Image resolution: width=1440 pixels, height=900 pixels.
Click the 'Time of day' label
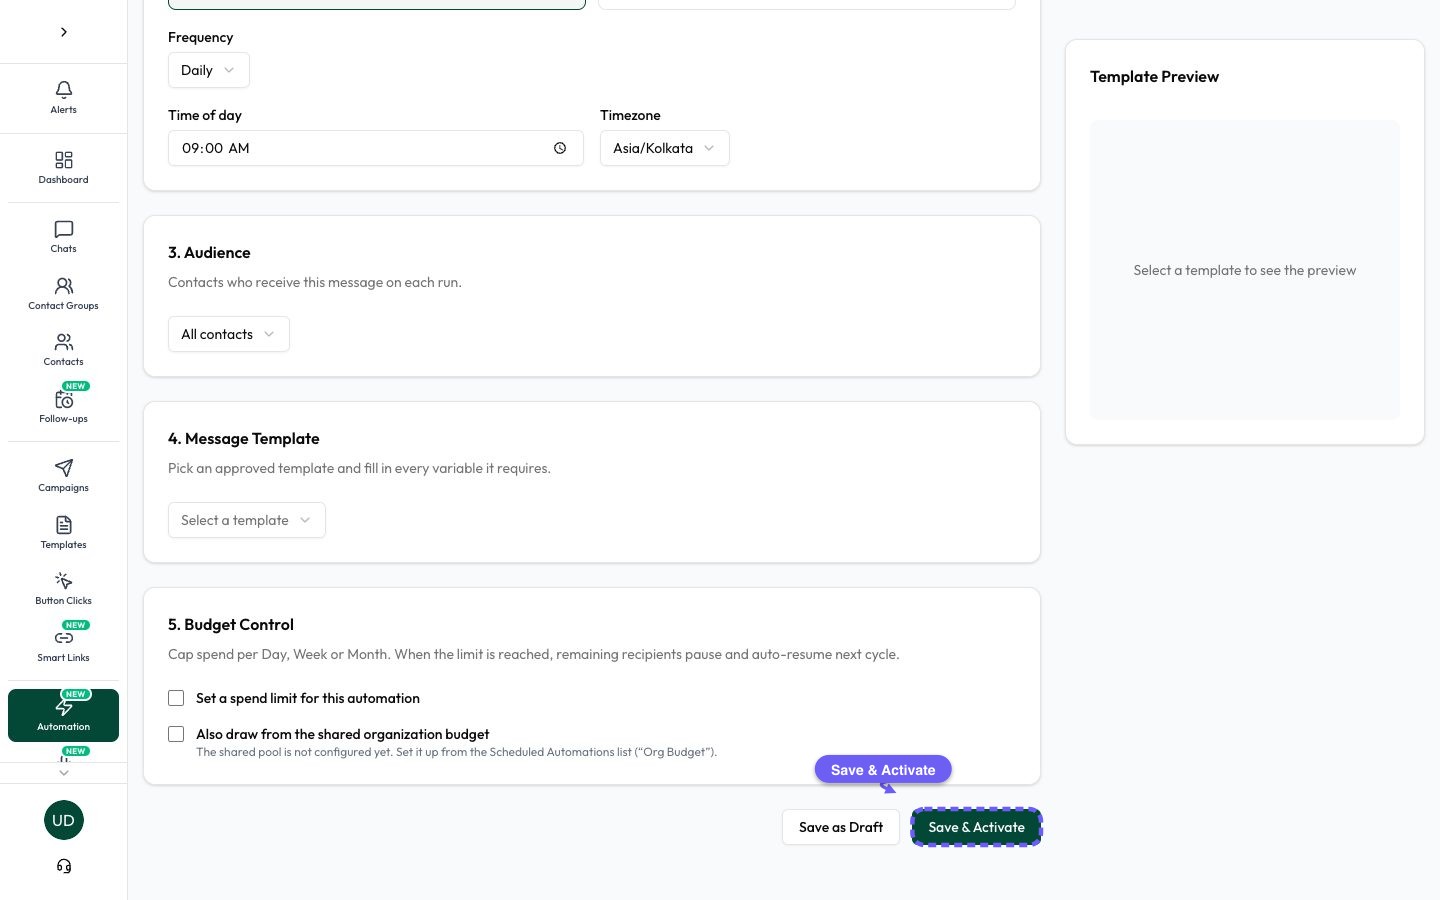coord(205,115)
